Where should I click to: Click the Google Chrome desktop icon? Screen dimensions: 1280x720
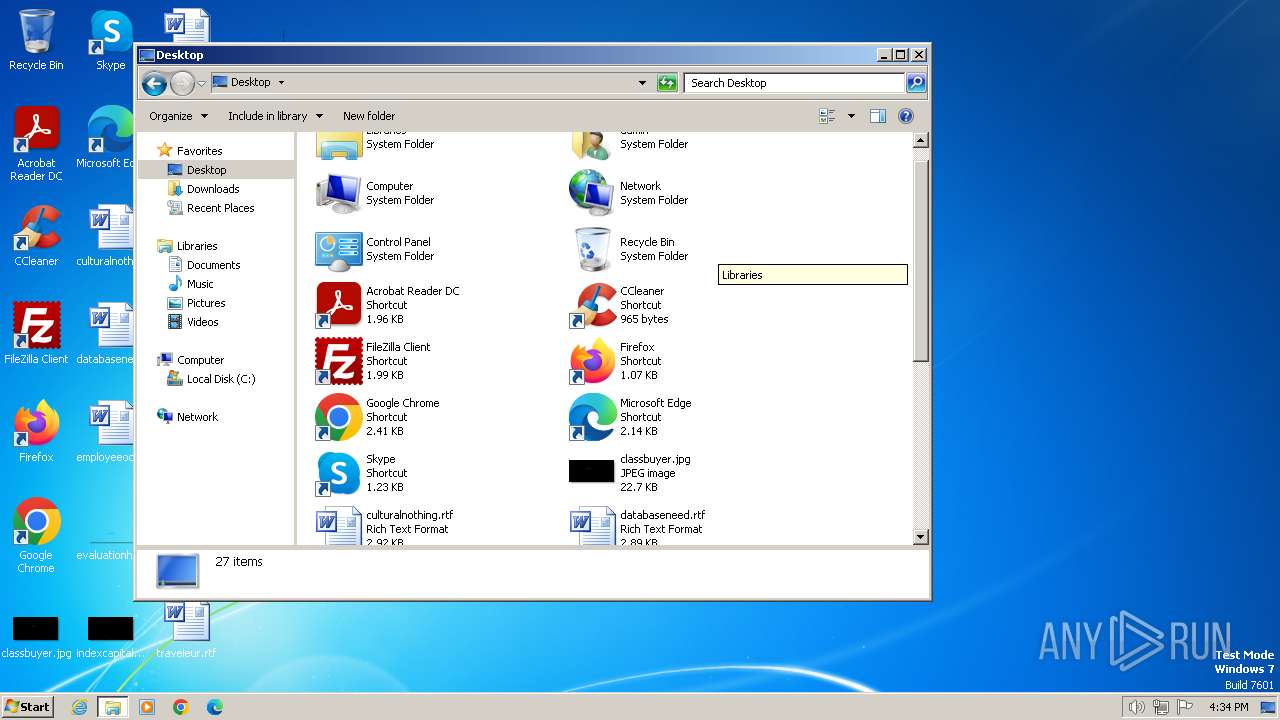tap(36, 535)
